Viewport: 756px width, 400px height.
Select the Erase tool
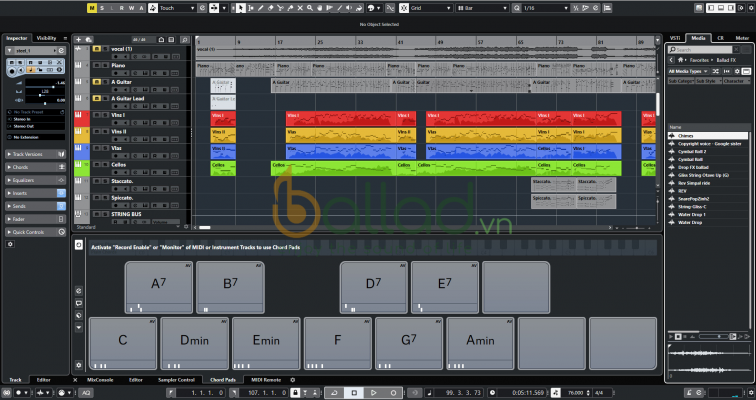[x=270, y=8]
